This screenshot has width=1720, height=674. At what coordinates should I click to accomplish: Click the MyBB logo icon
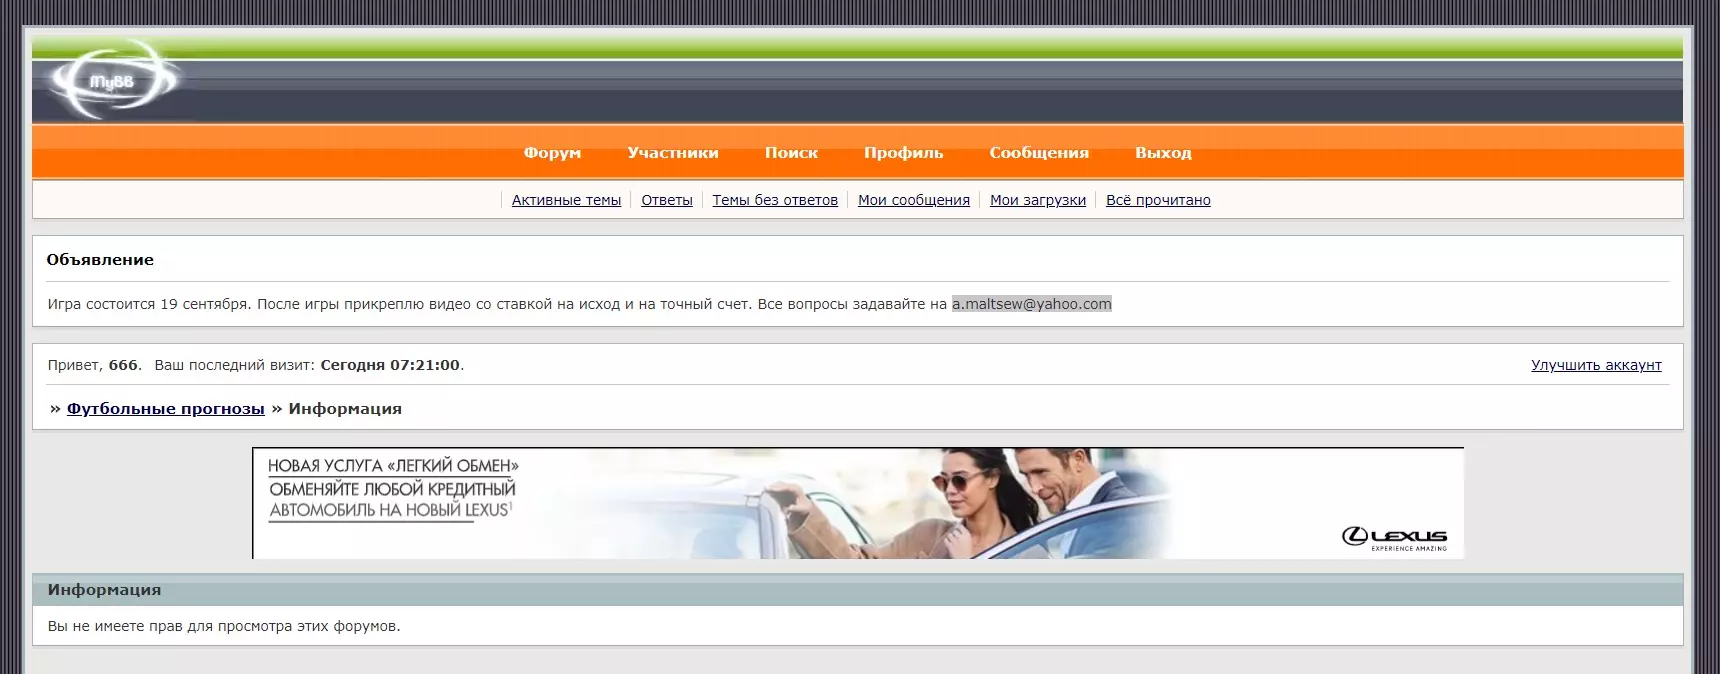click(x=114, y=79)
